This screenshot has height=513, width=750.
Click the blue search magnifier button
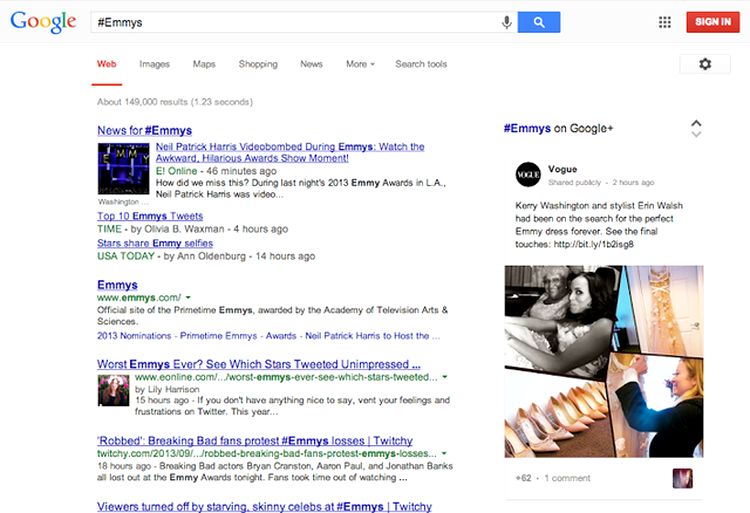[539, 22]
